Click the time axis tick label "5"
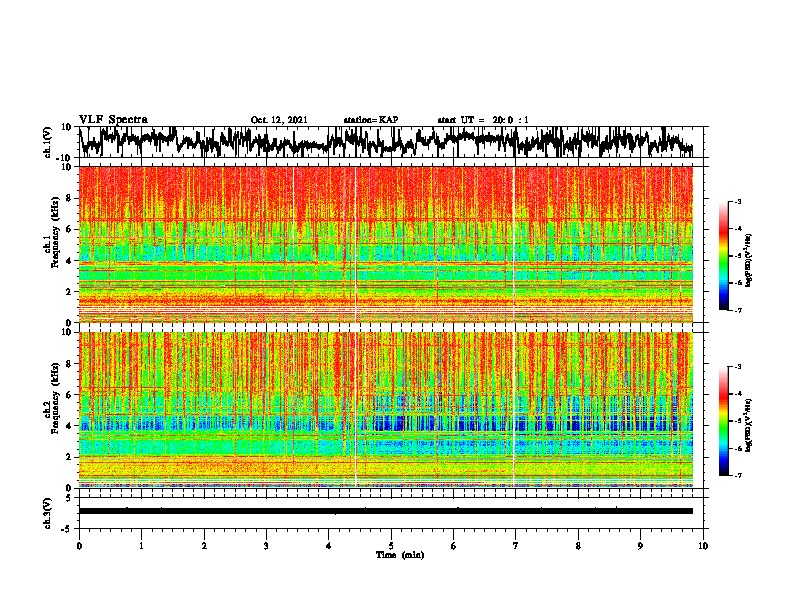Screen dimensions: 792x612 tap(391, 546)
